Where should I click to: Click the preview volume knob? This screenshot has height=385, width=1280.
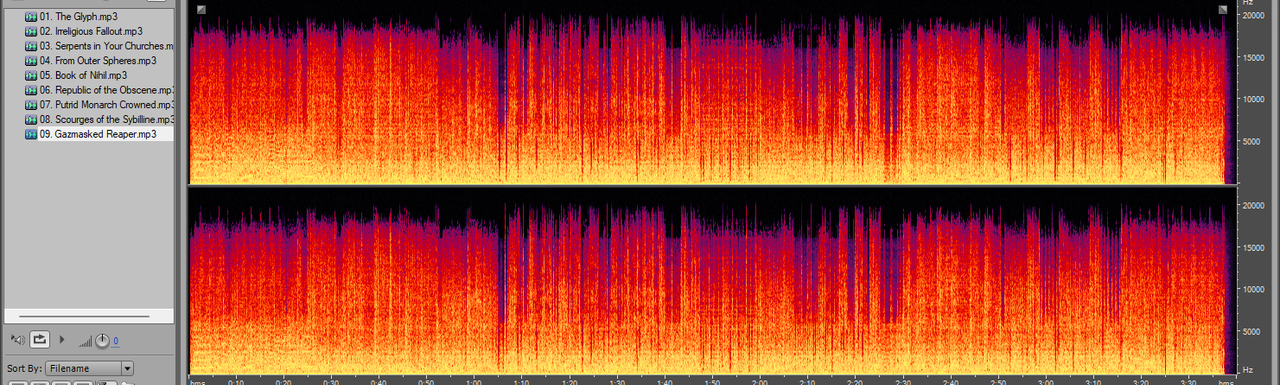101,341
